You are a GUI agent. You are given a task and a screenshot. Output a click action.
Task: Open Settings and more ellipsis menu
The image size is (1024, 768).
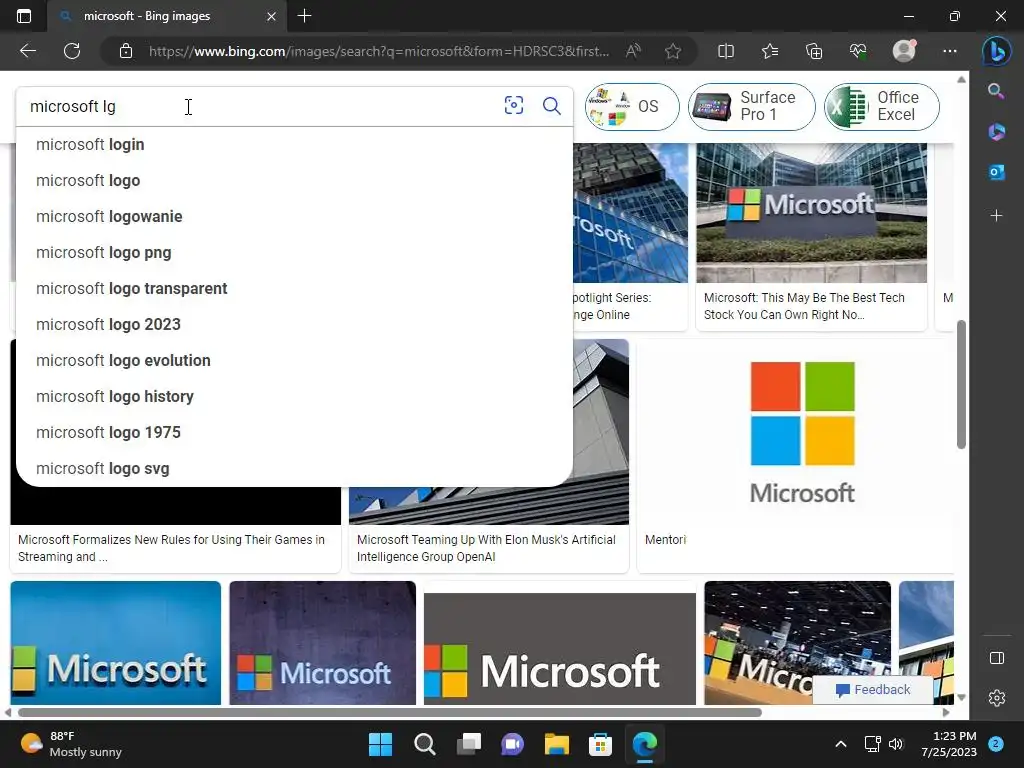(x=950, y=51)
